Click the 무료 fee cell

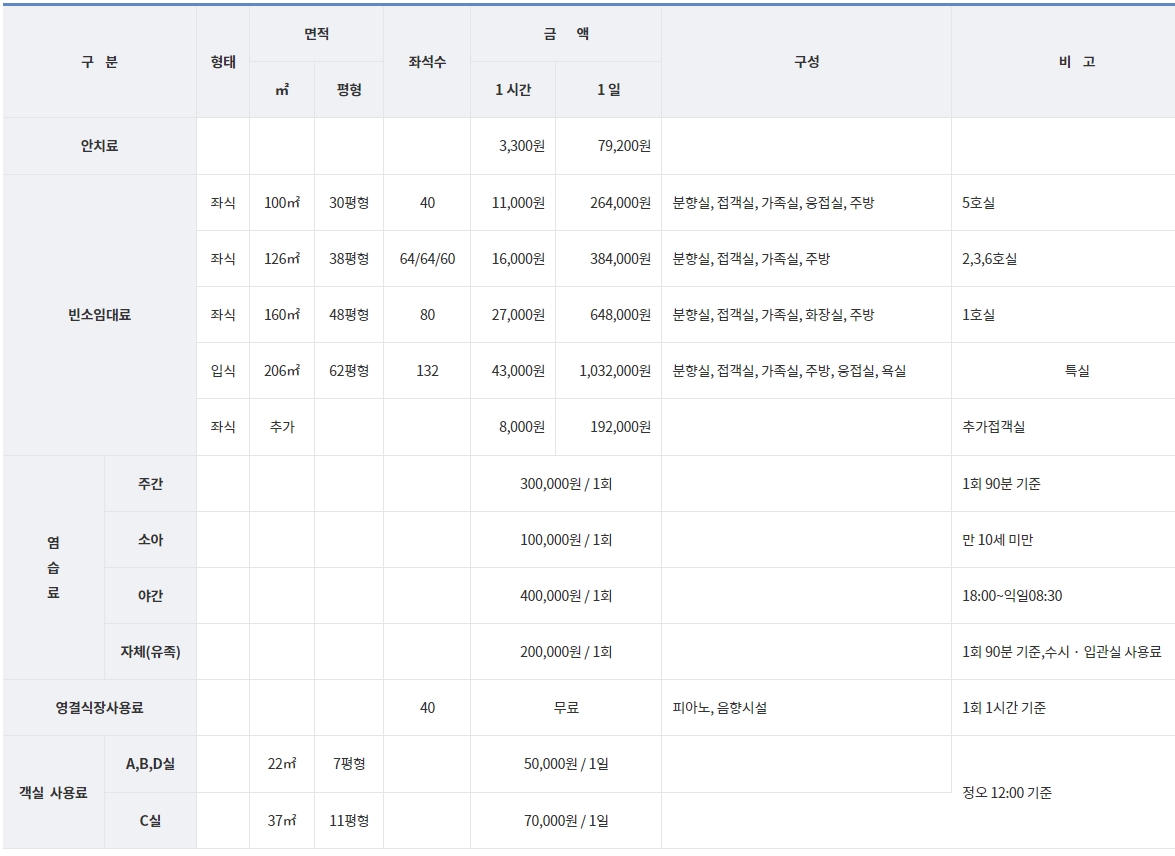point(566,708)
